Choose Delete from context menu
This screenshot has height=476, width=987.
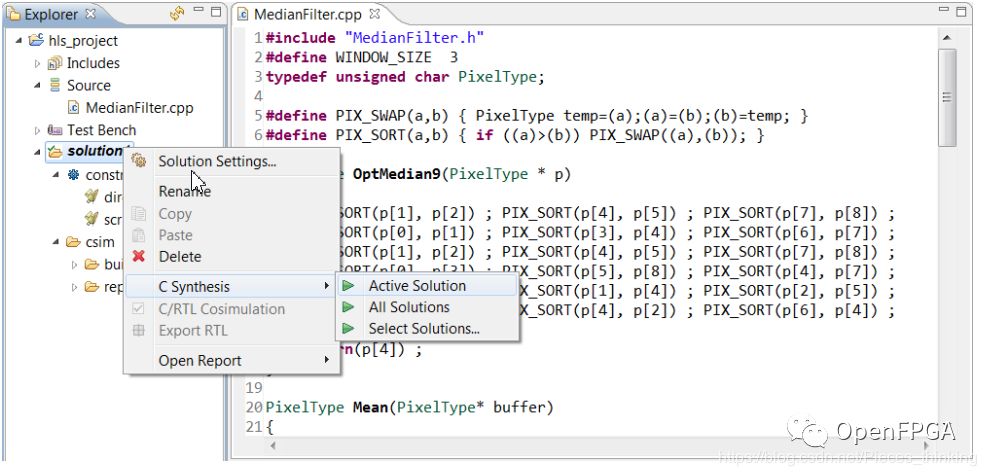[x=232, y=257]
